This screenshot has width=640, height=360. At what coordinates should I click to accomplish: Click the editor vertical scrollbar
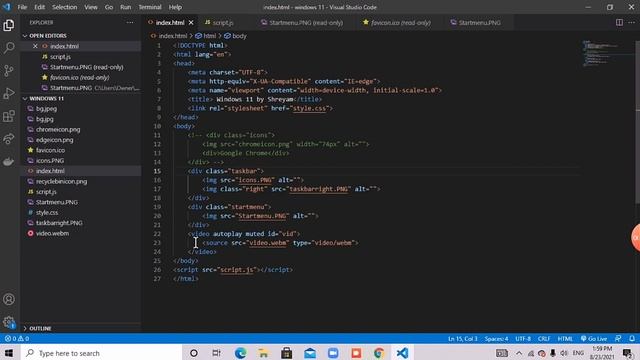click(x=637, y=122)
